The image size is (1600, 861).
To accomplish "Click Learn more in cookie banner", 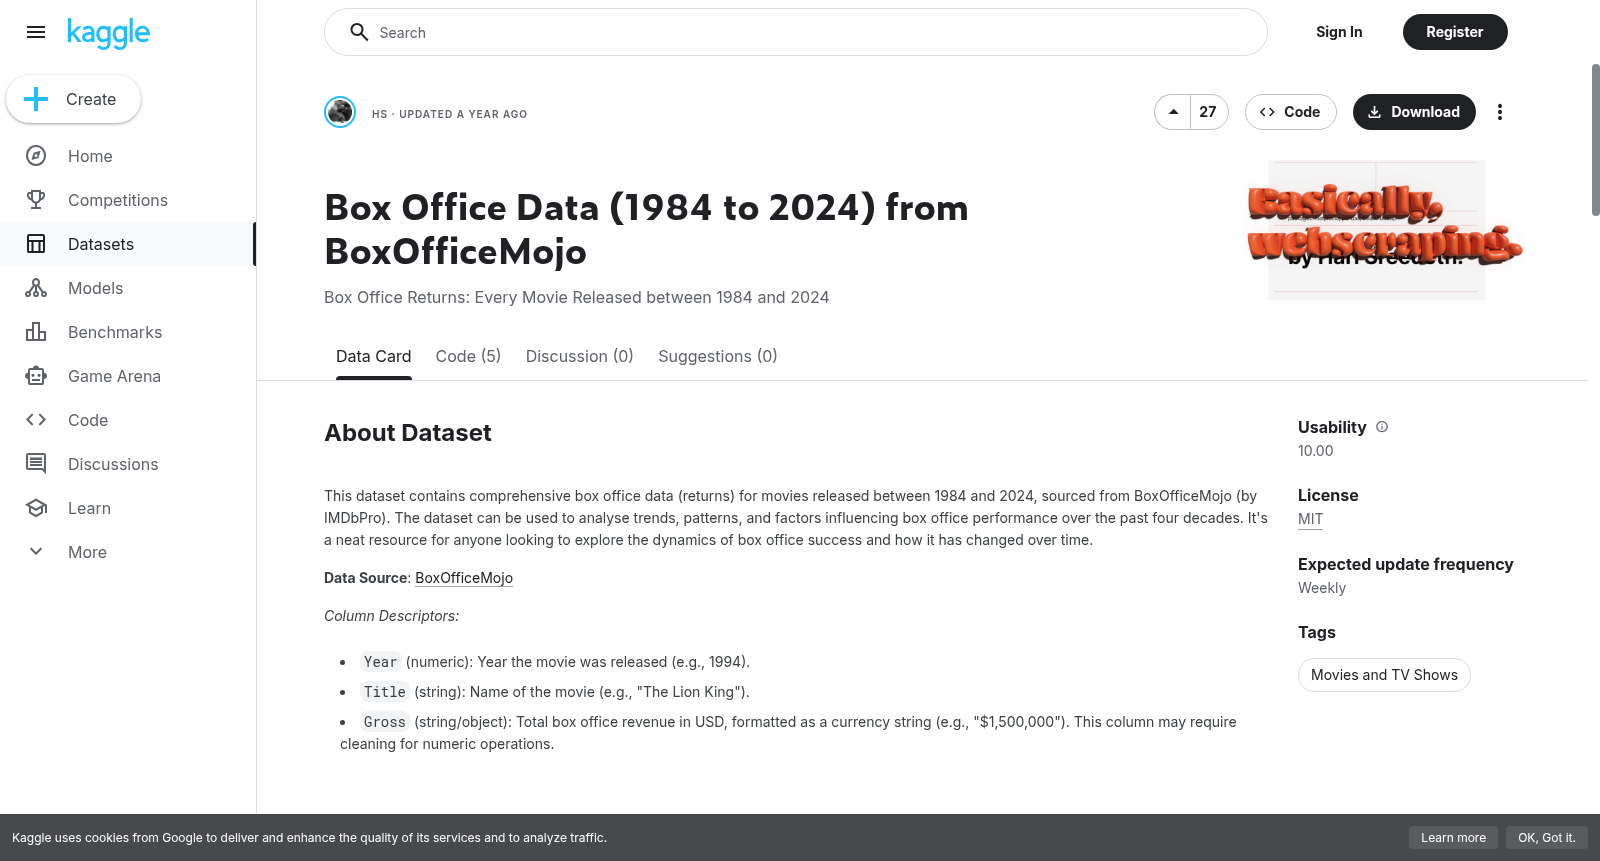I will [x=1453, y=838].
